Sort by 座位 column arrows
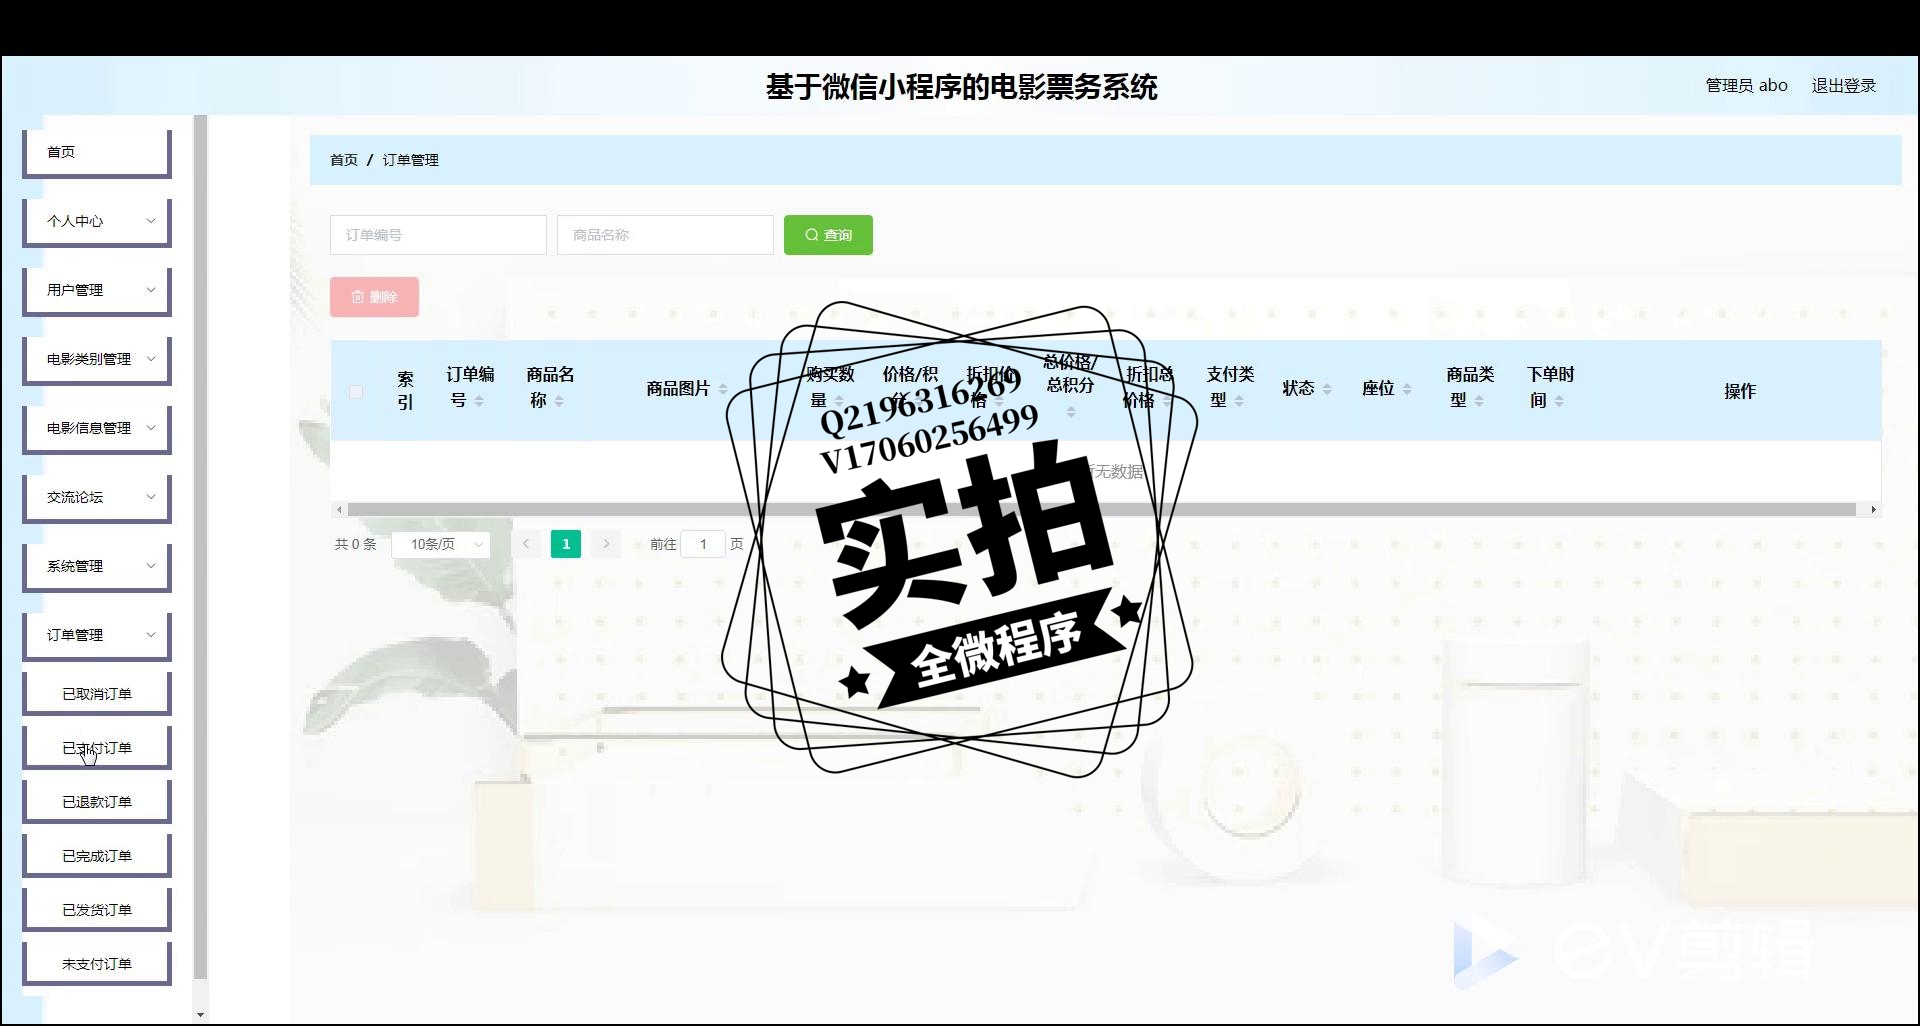The image size is (1920, 1026). coord(1407,389)
